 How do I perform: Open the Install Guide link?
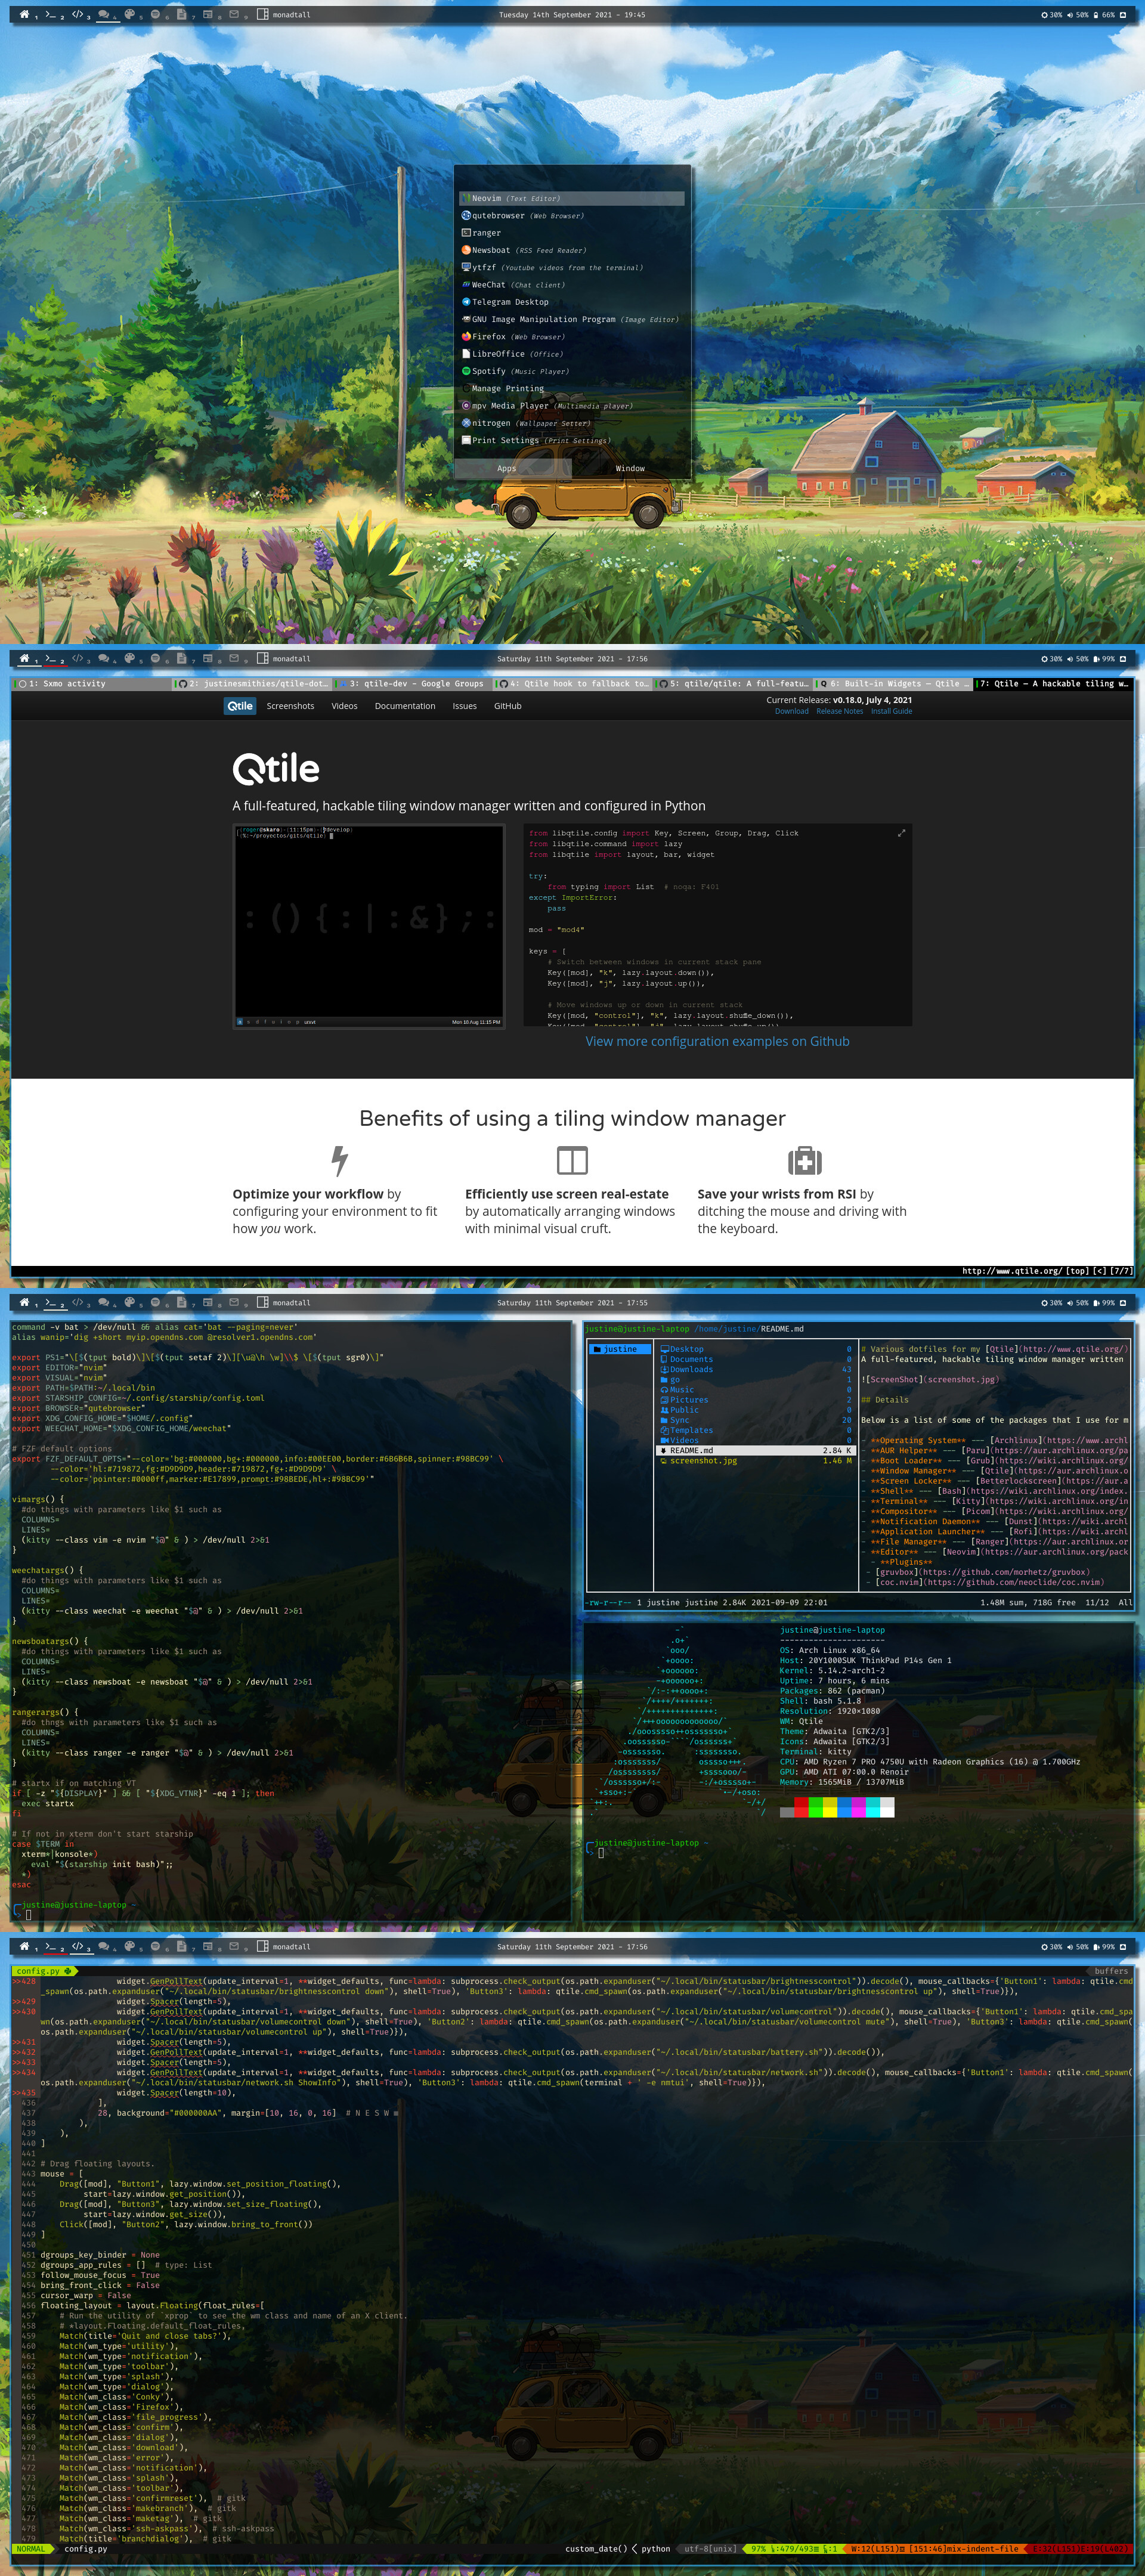click(x=891, y=711)
